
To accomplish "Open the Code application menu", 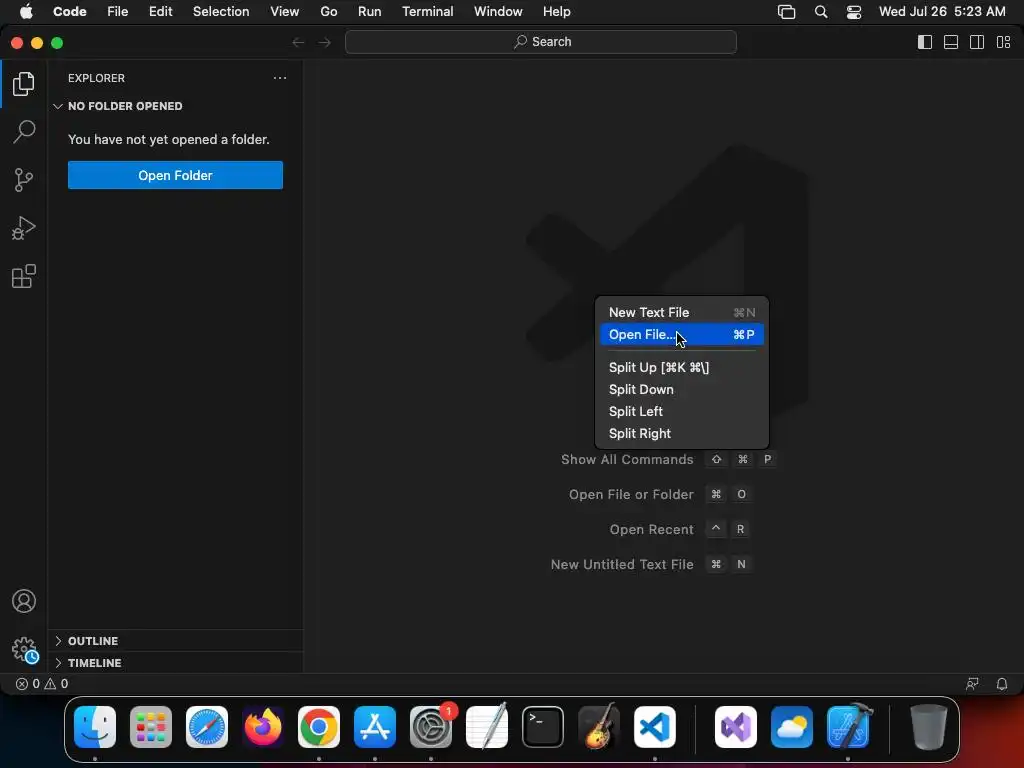I will (70, 12).
